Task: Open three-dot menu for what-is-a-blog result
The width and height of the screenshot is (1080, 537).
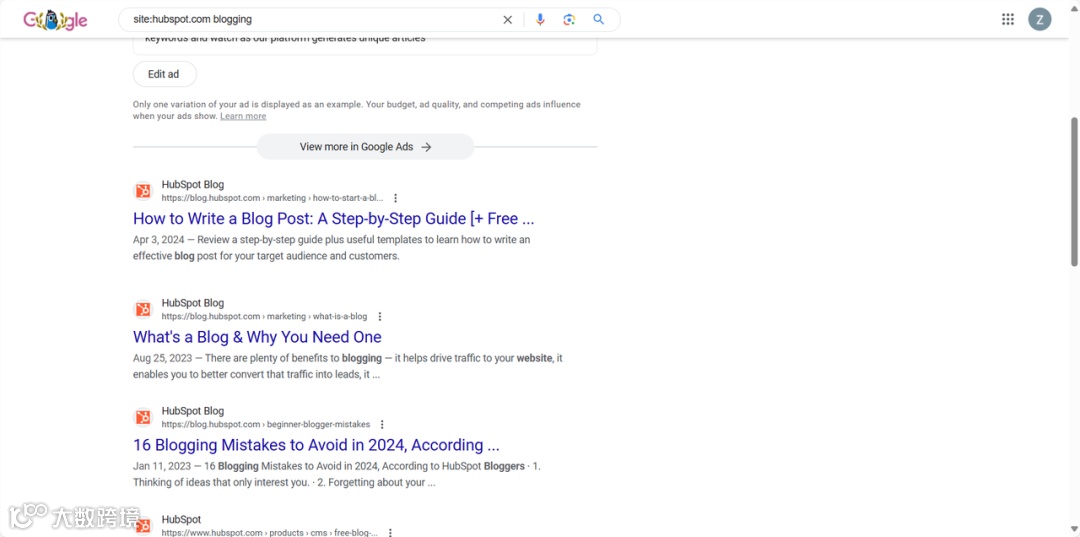Action: pos(380,317)
